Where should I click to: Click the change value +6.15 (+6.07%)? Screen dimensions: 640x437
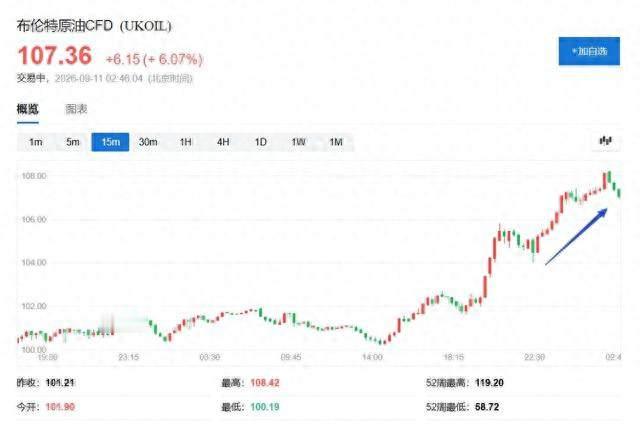tap(154, 60)
